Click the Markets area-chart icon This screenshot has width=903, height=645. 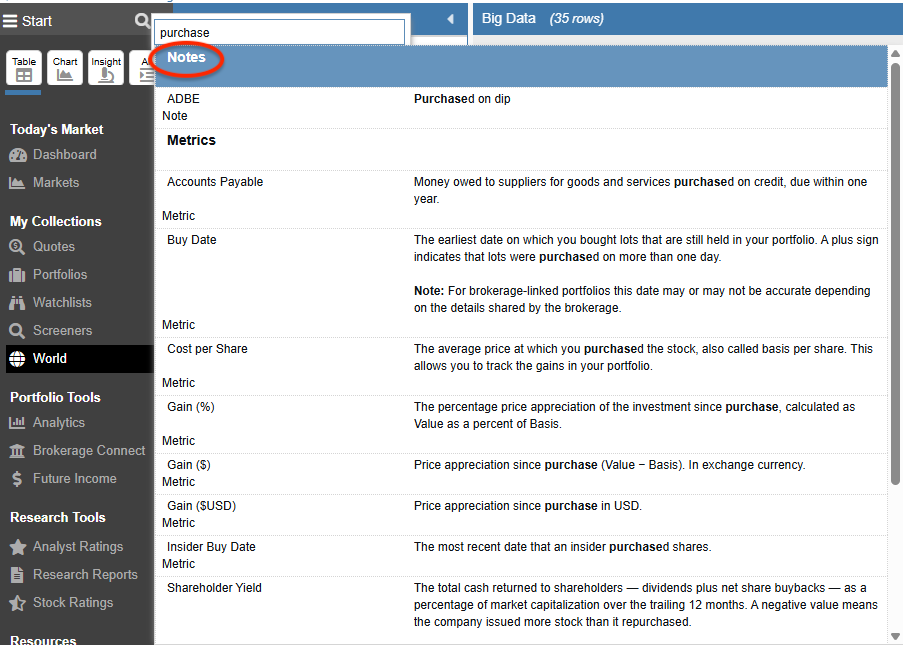click(17, 183)
